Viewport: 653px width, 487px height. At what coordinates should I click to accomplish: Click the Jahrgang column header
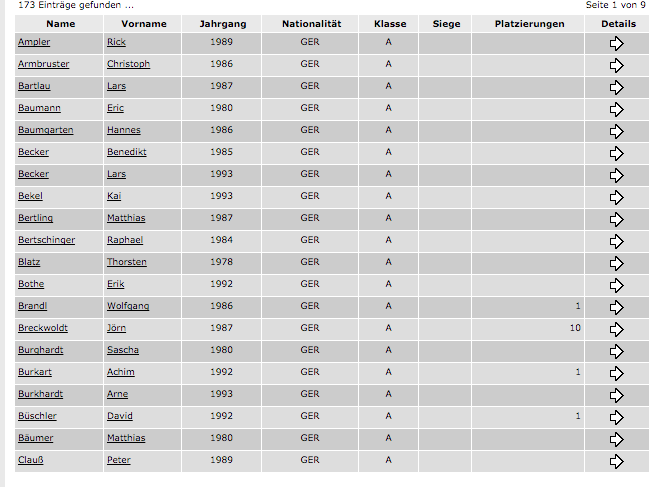pyautogui.click(x=223, y=23)
